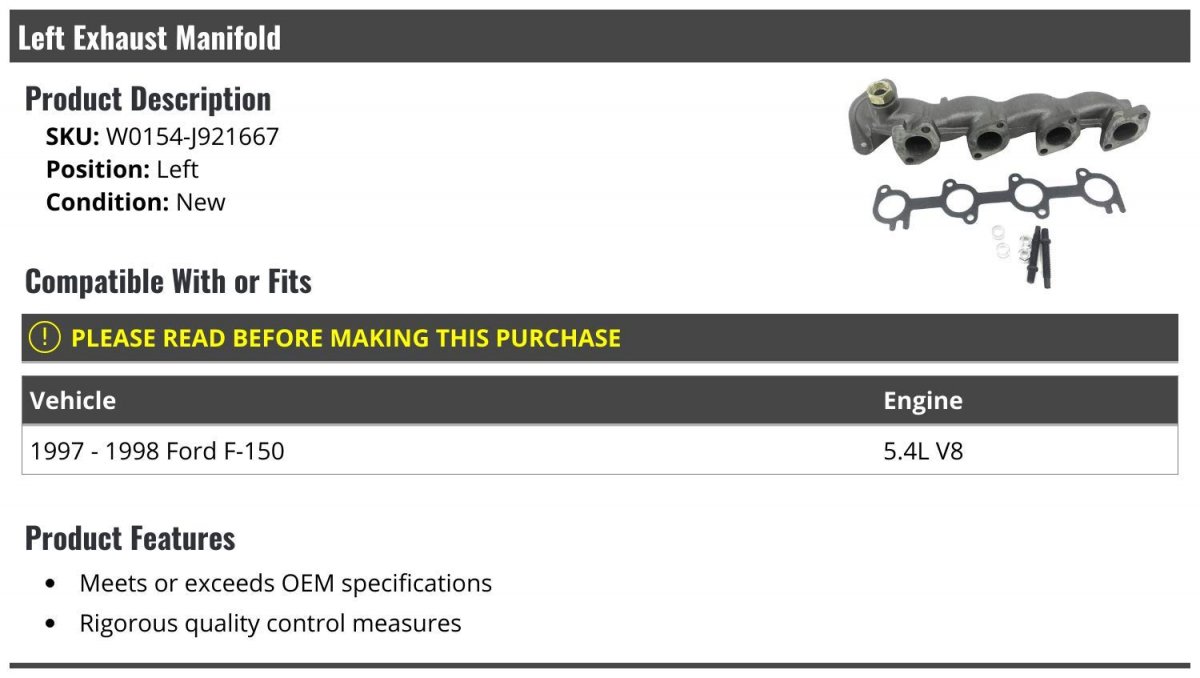Click the Condition: New line
The height and width of the screenshot is (678, 1200).
136,202
